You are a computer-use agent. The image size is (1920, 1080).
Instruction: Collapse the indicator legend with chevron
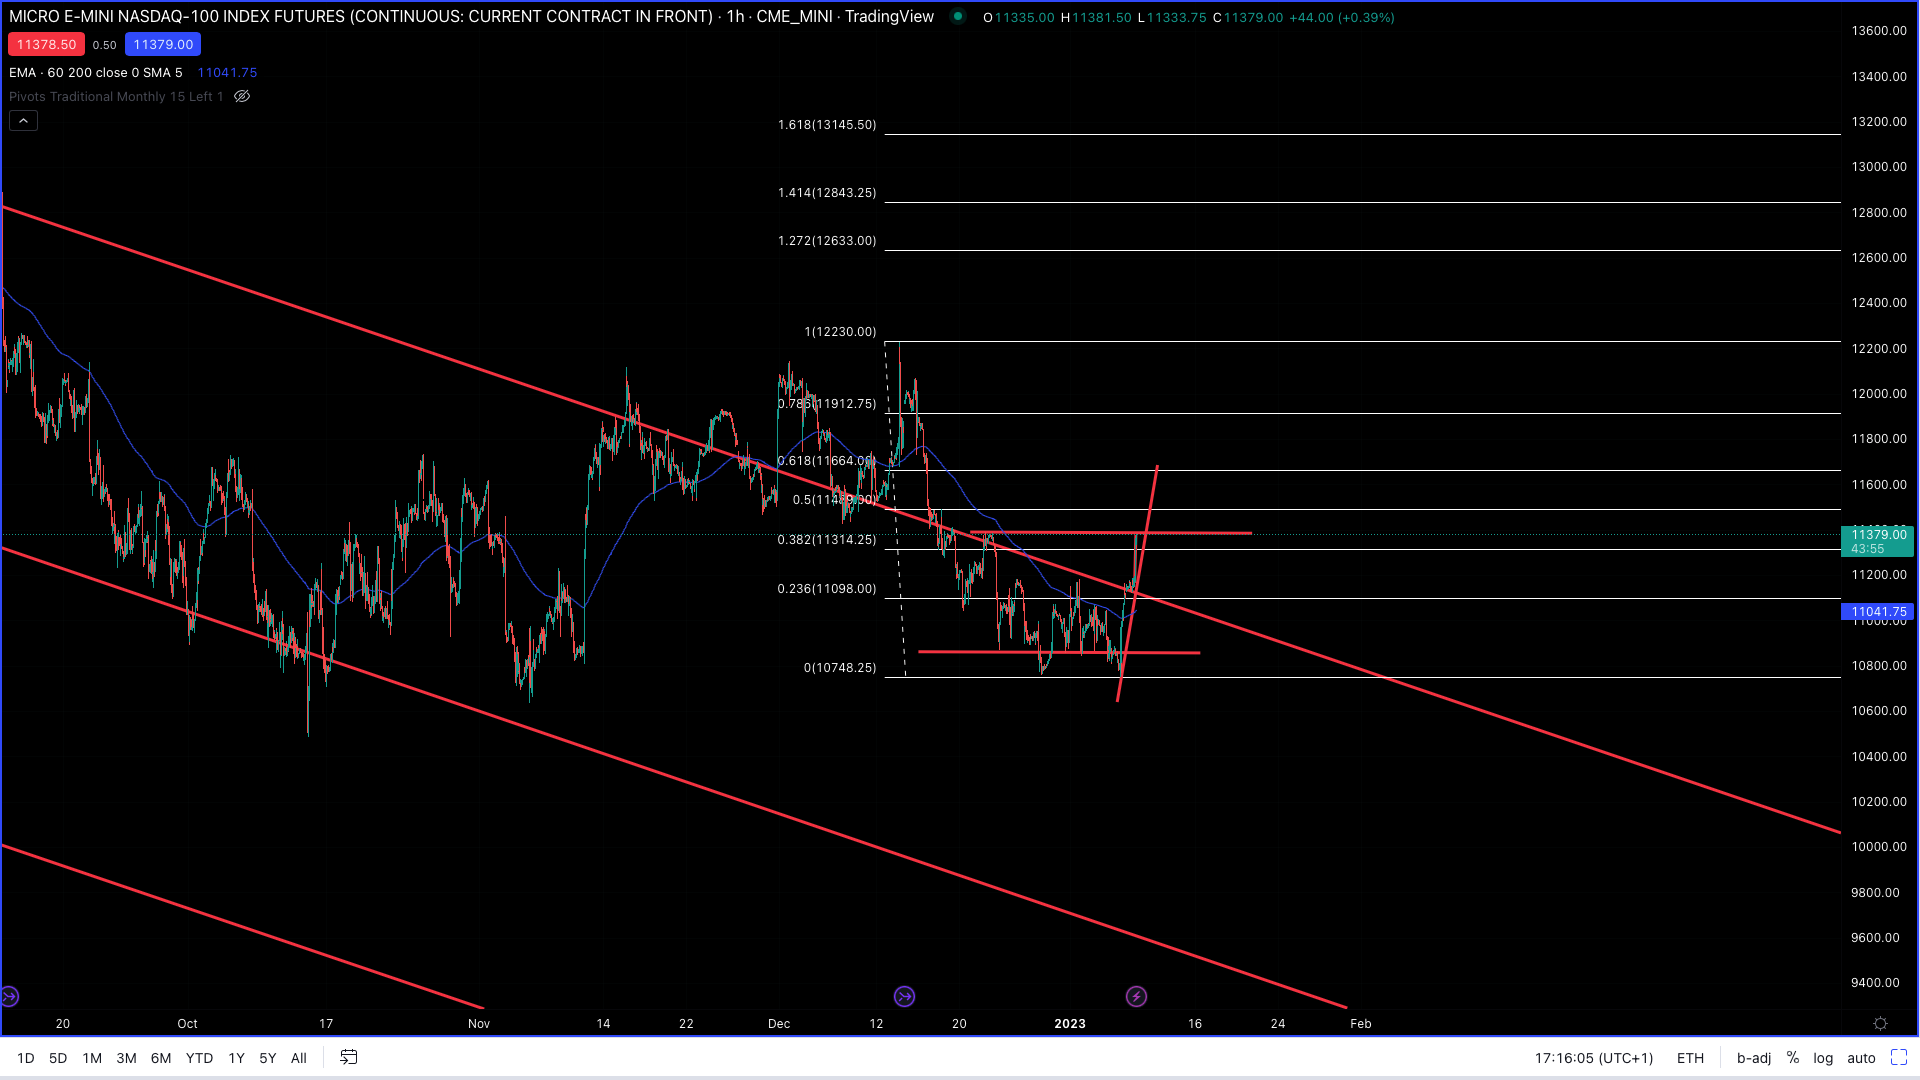24,121
